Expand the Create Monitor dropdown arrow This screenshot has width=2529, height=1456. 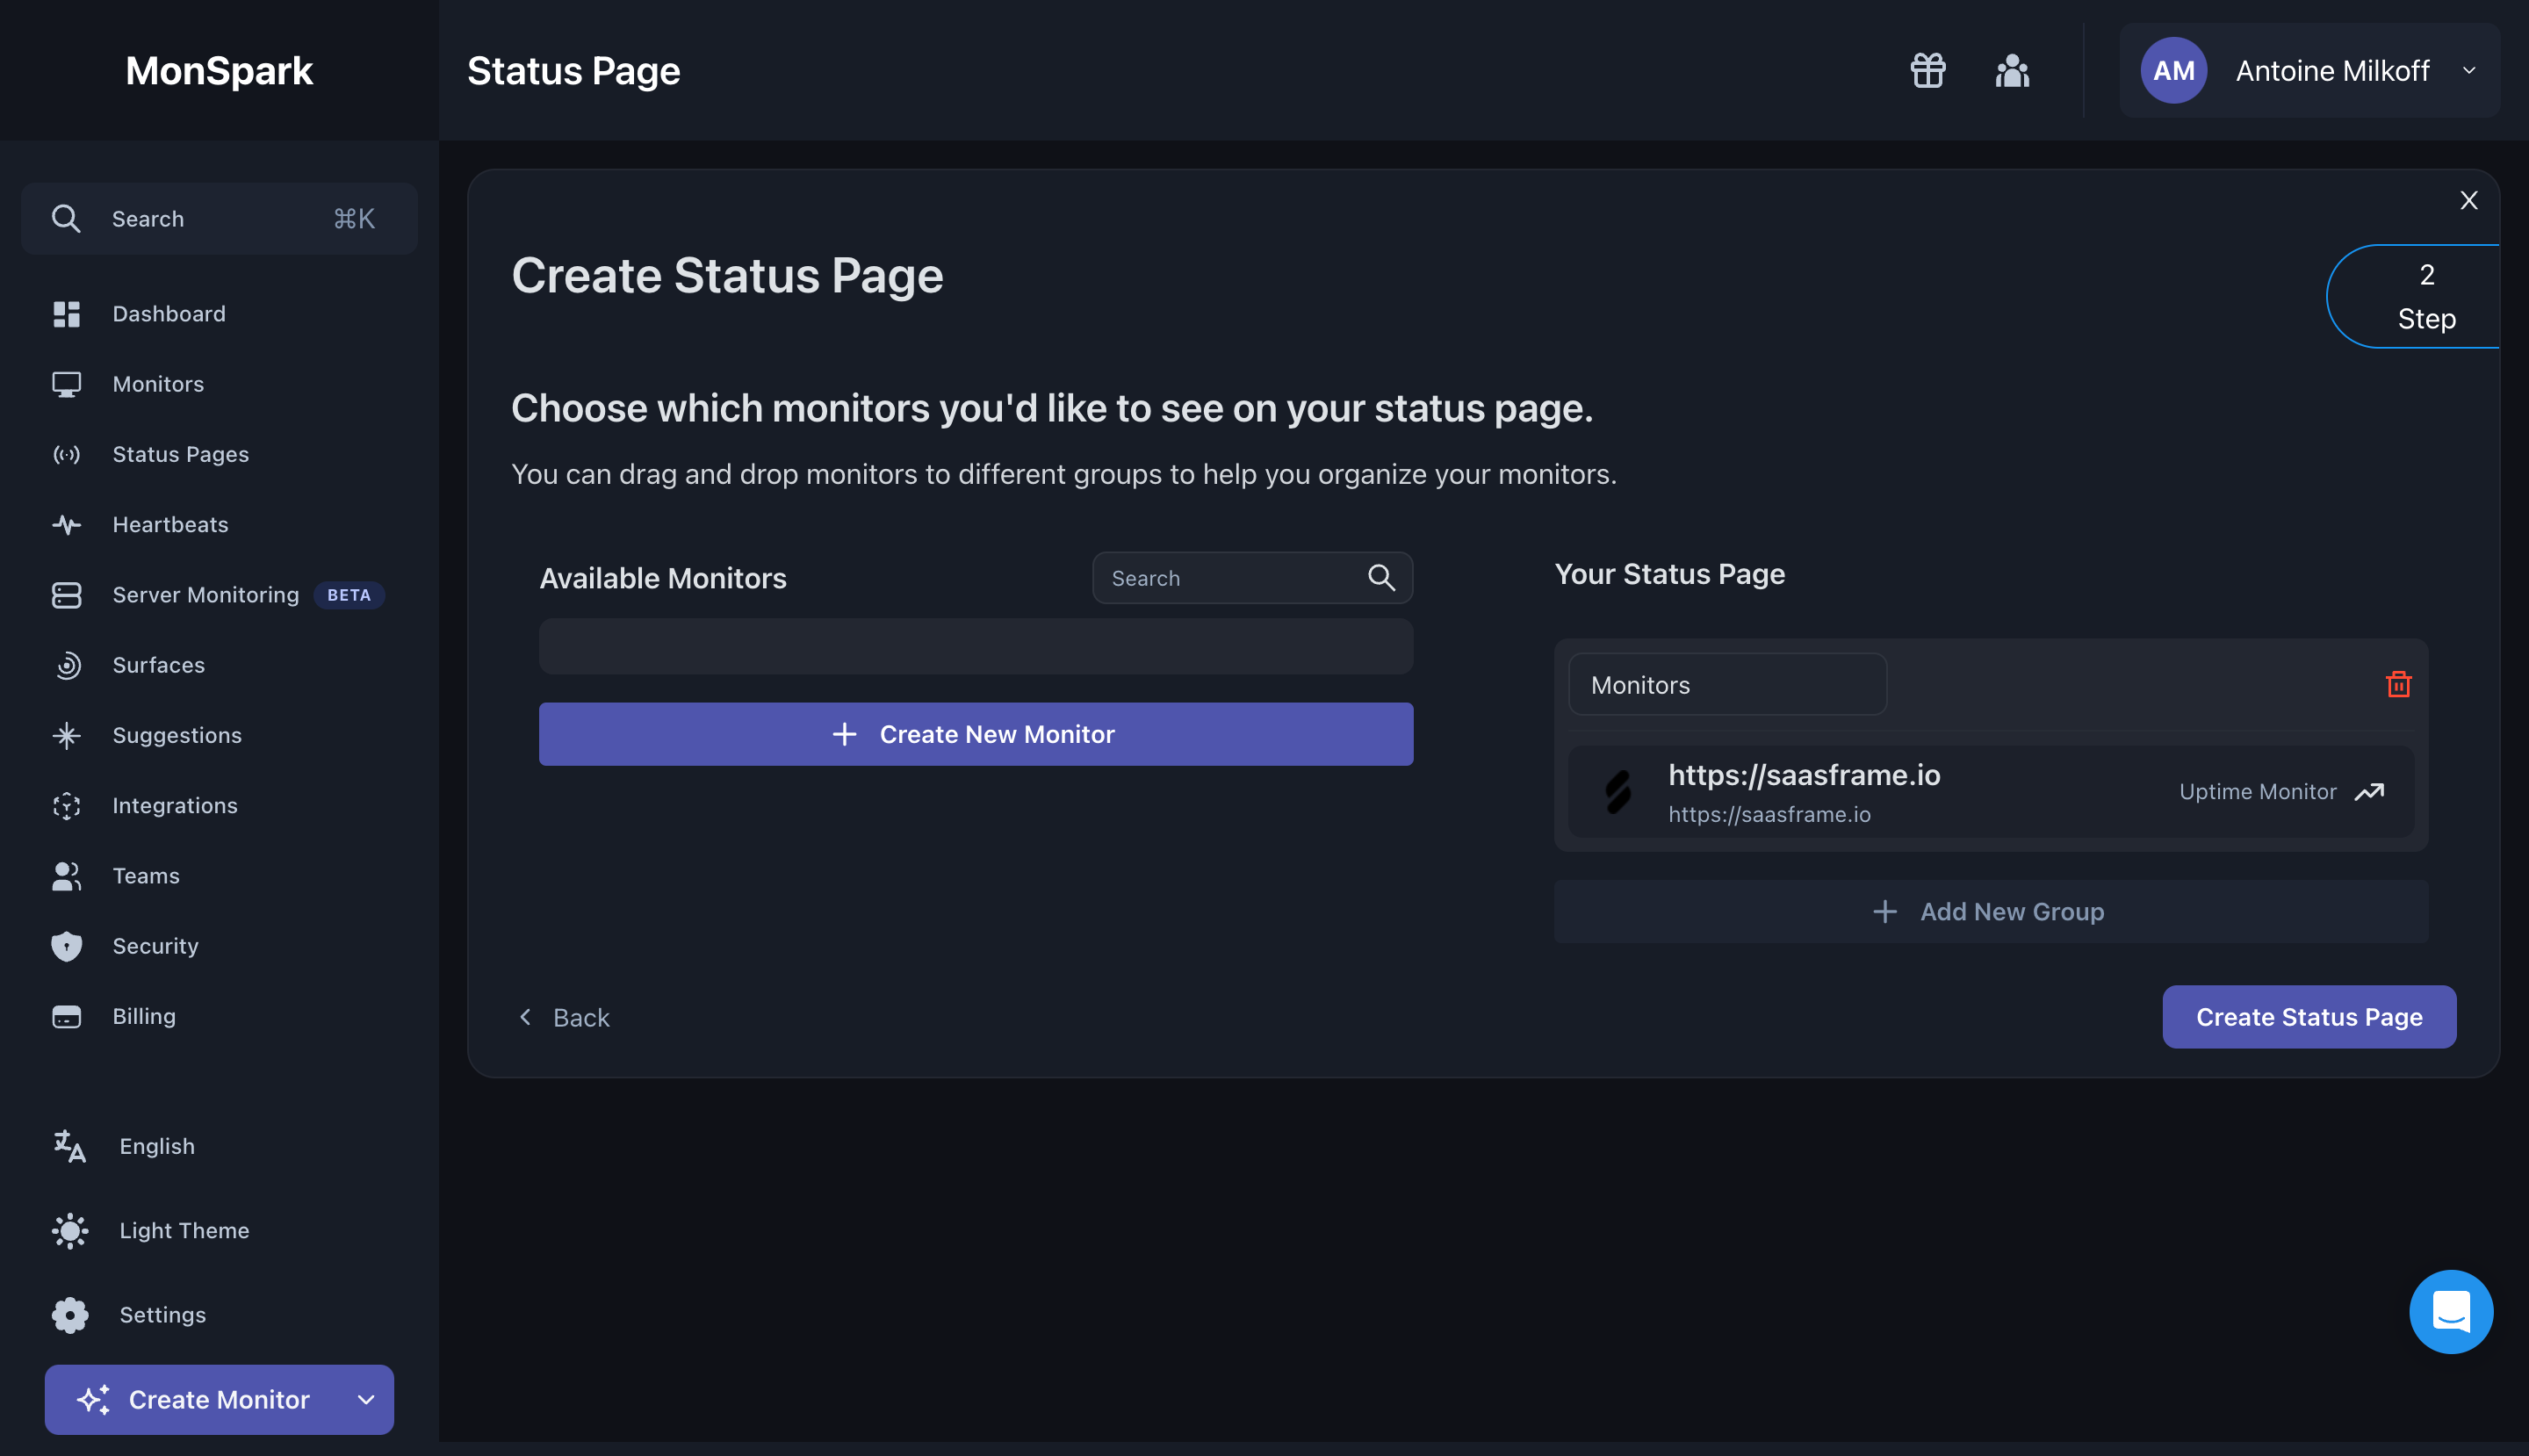(x=366, y=1399)
